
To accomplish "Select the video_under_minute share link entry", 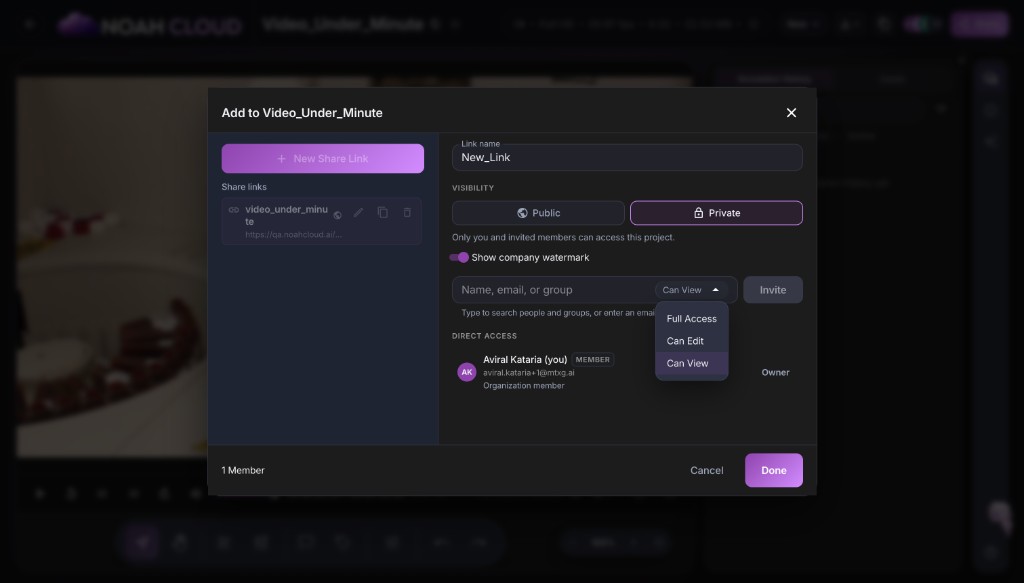I will coord(321,221).
